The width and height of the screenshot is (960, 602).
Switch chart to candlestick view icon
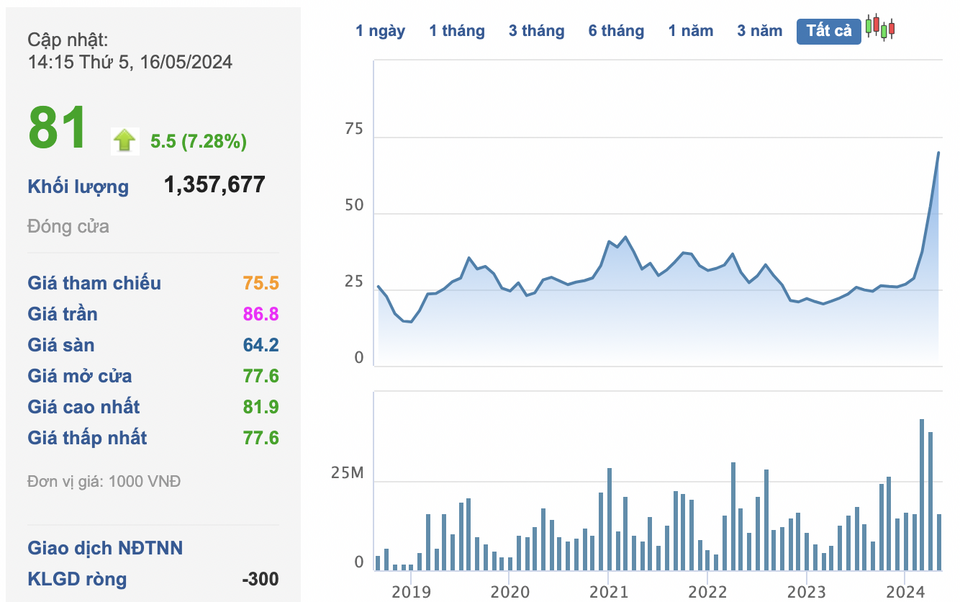(x=880, y=28)
